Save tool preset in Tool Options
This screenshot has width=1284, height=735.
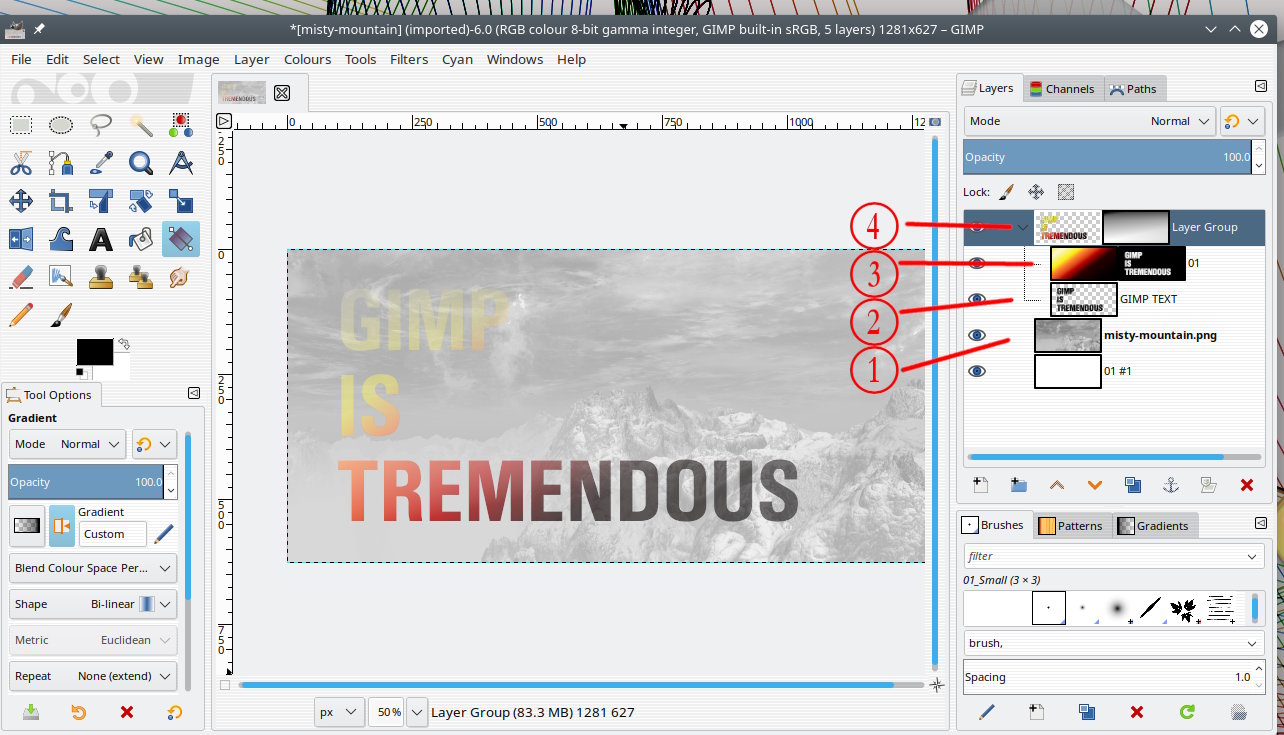31,712
